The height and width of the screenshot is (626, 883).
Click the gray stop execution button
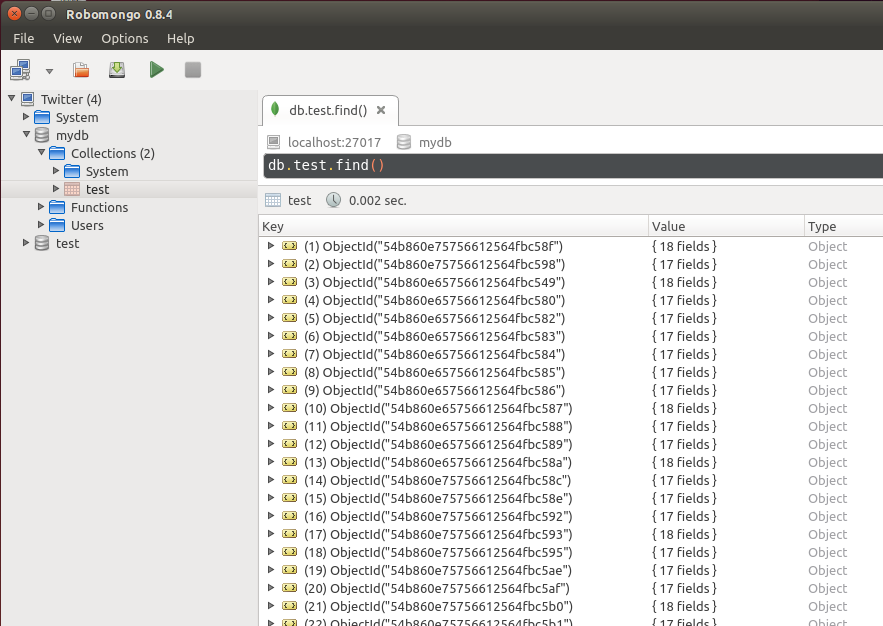pos(193,70)
